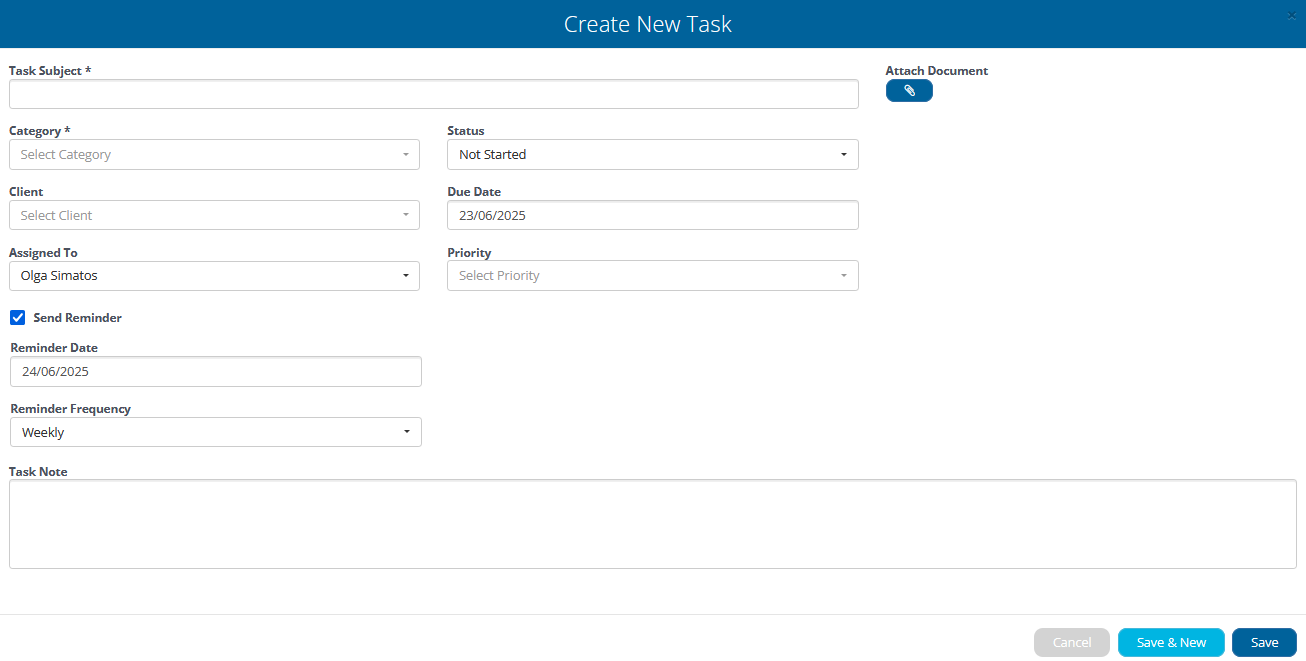Open the Assigned To dropdown

[x=214, y=276]
